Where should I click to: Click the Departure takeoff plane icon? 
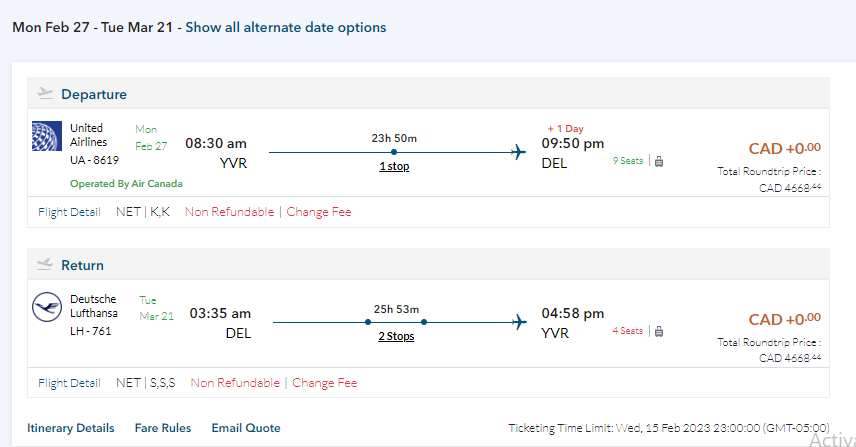45,93
